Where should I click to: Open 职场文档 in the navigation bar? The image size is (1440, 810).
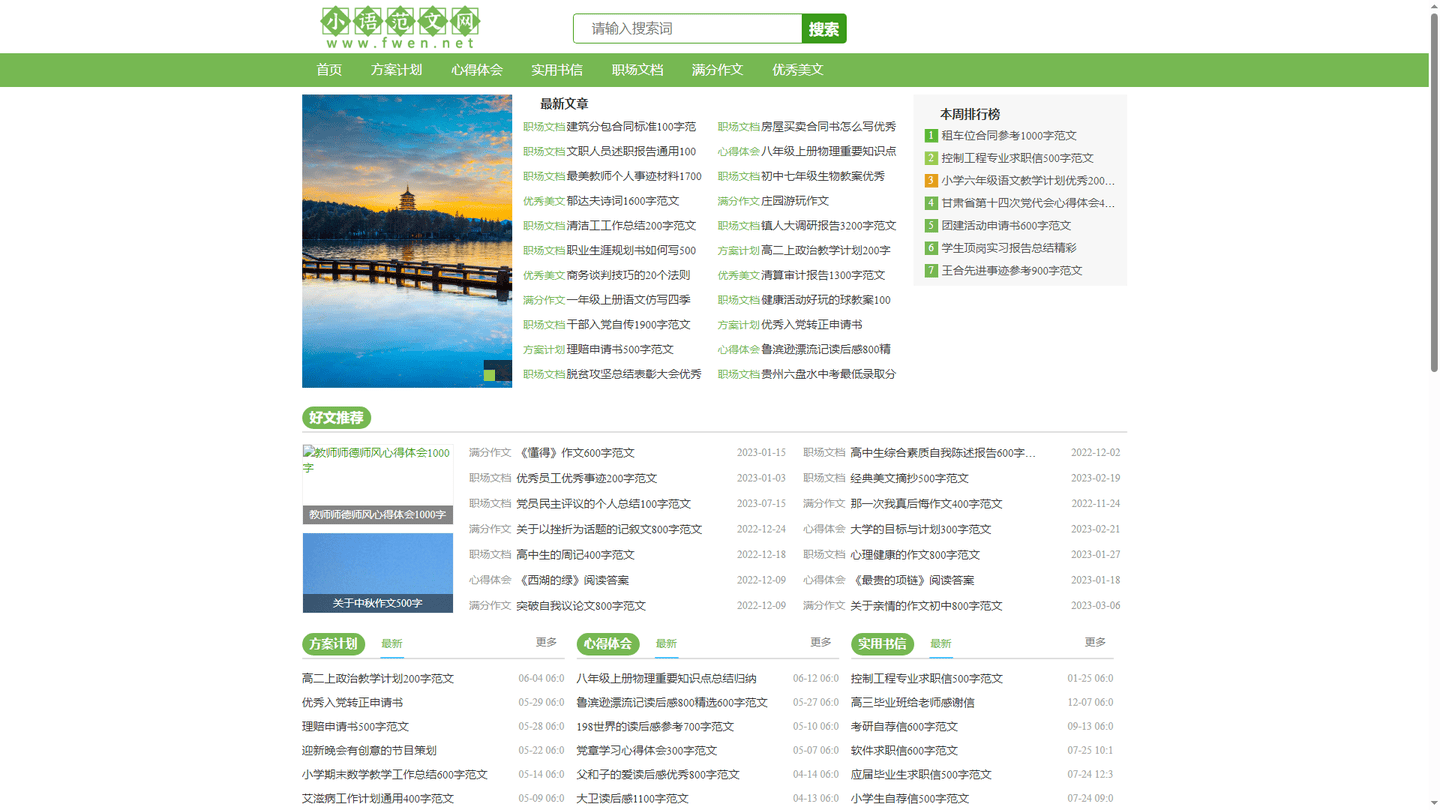pyautogui.click(x=637, y=70)
